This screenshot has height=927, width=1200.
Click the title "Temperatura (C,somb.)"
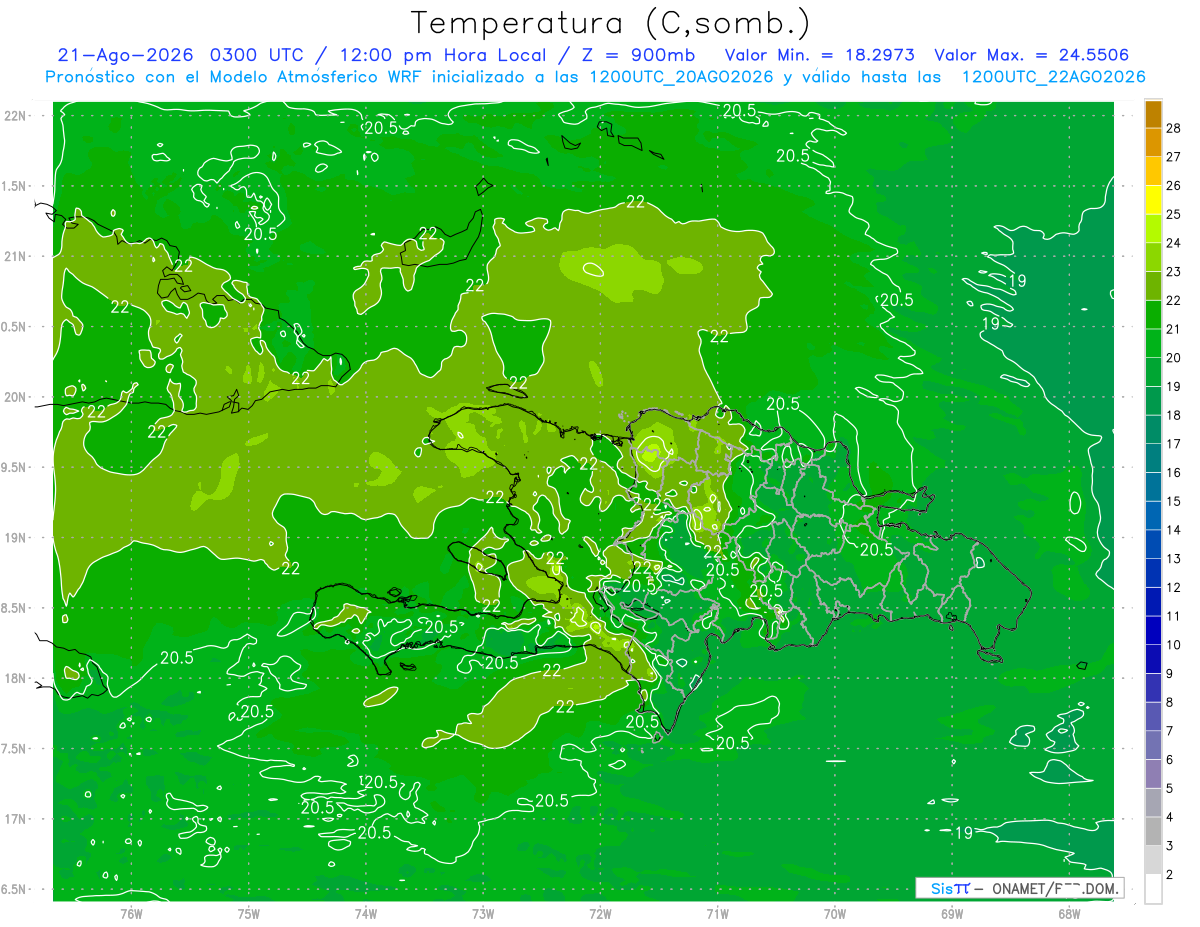(611, 23)
